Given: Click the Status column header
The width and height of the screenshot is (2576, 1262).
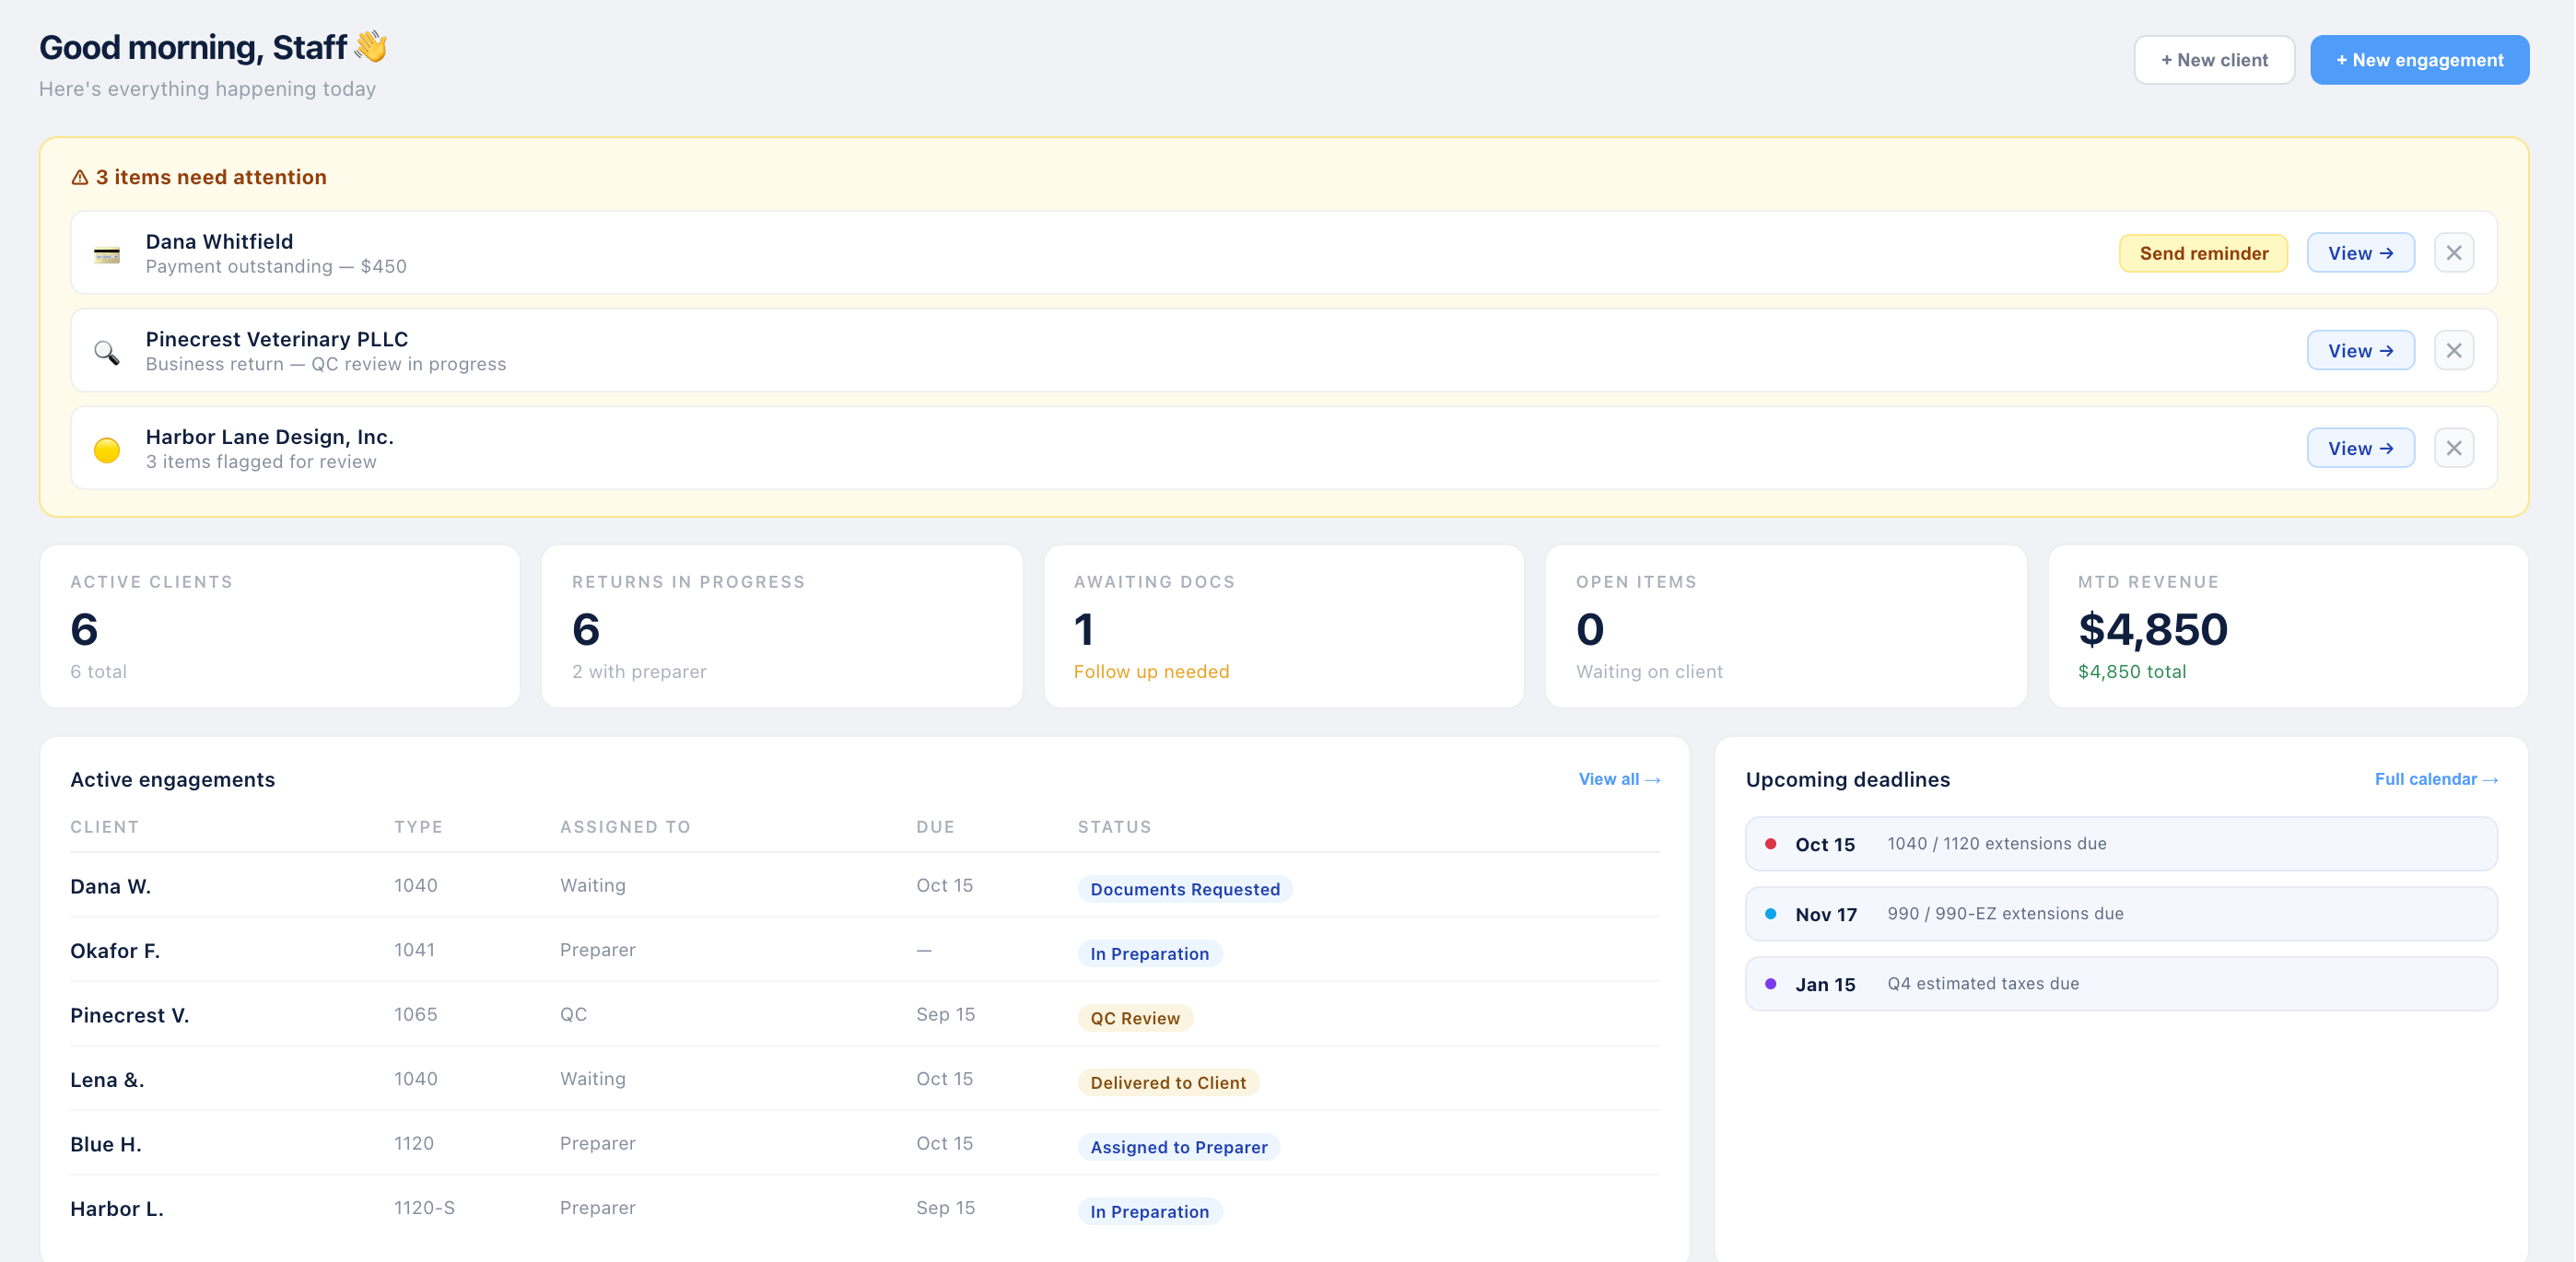Looking at the screenshot, I should (1114, 827).
